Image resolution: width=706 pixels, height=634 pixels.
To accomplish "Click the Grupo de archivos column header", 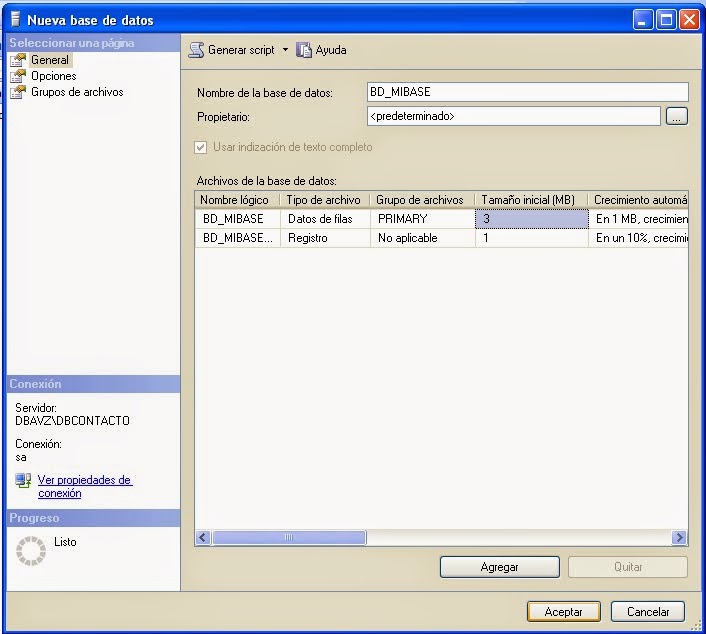I will [422, 200].
